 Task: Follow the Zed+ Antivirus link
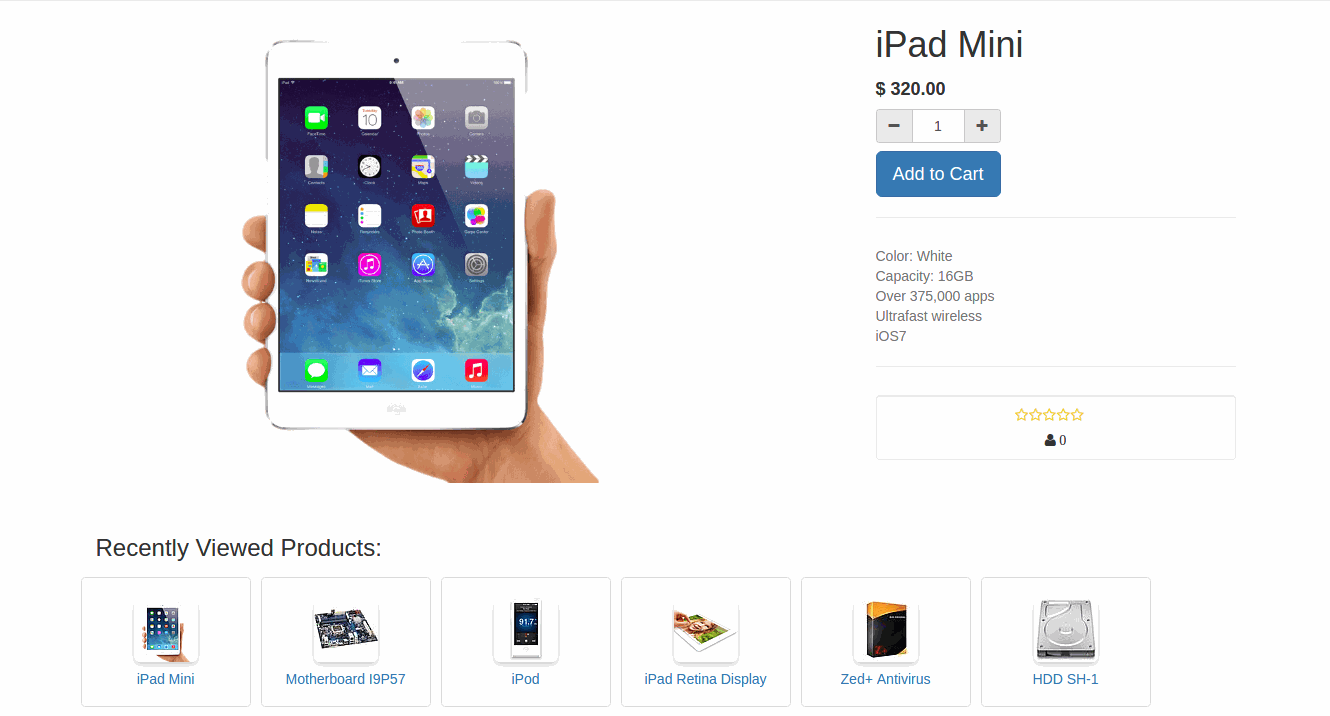886,679
